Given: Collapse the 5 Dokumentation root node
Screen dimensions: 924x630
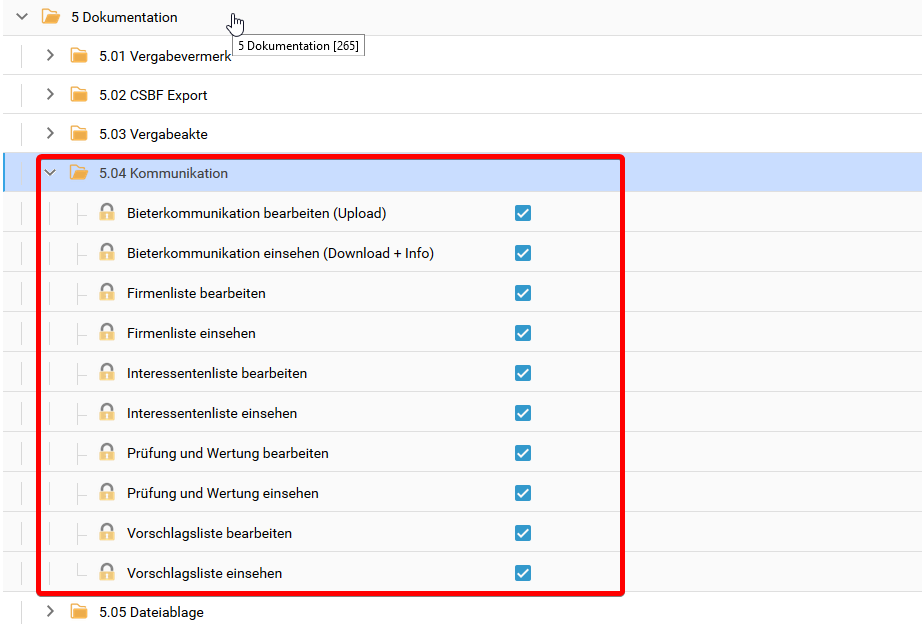Looking at the screenshot, I should 22,17.
